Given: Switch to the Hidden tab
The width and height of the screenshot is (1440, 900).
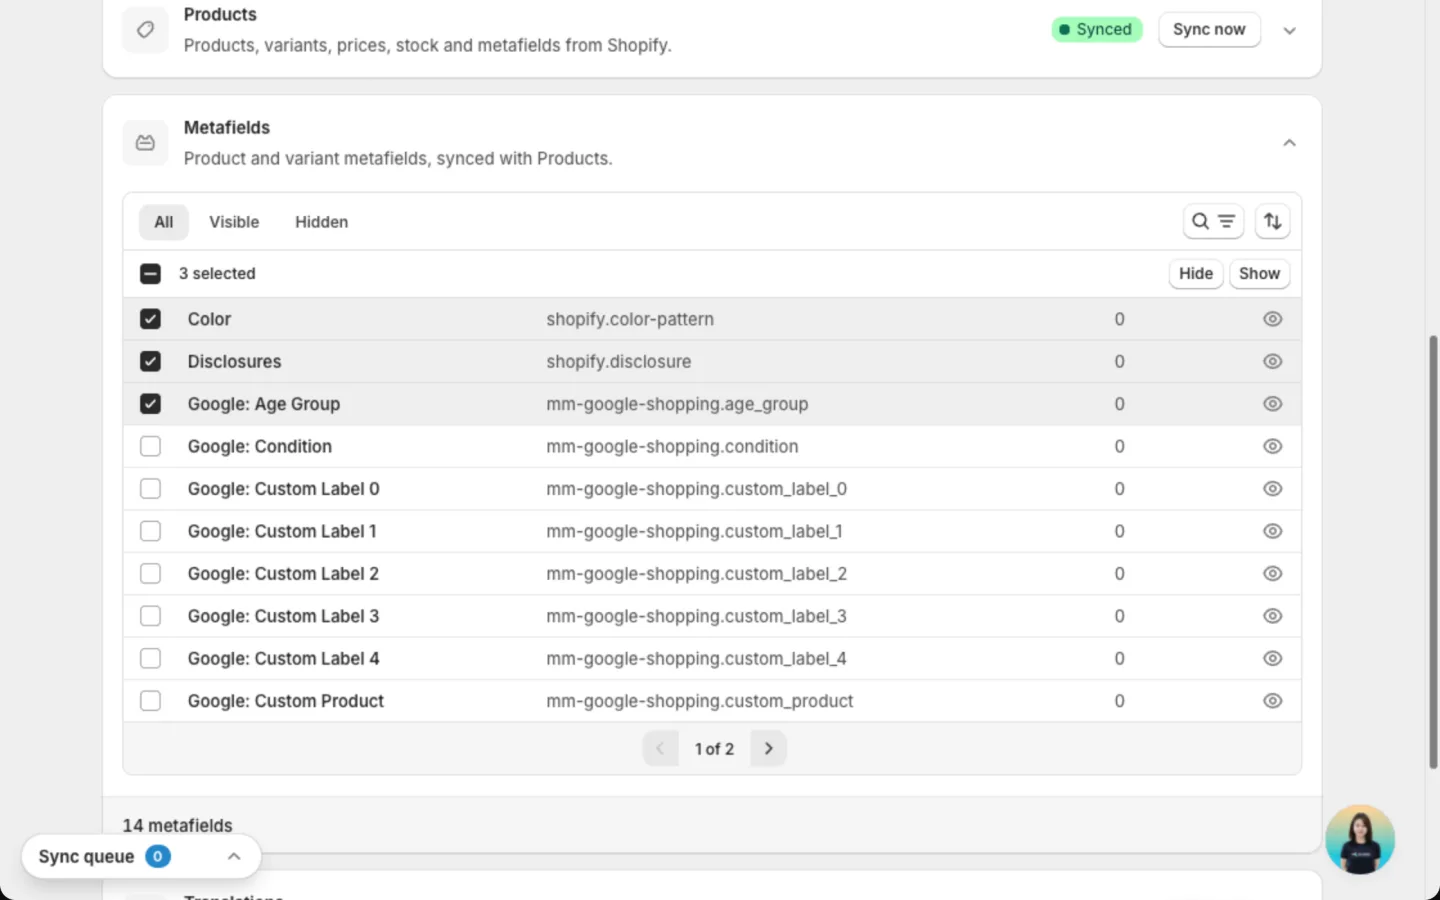Looking at the screenshot, I should (x=321, y=222).
